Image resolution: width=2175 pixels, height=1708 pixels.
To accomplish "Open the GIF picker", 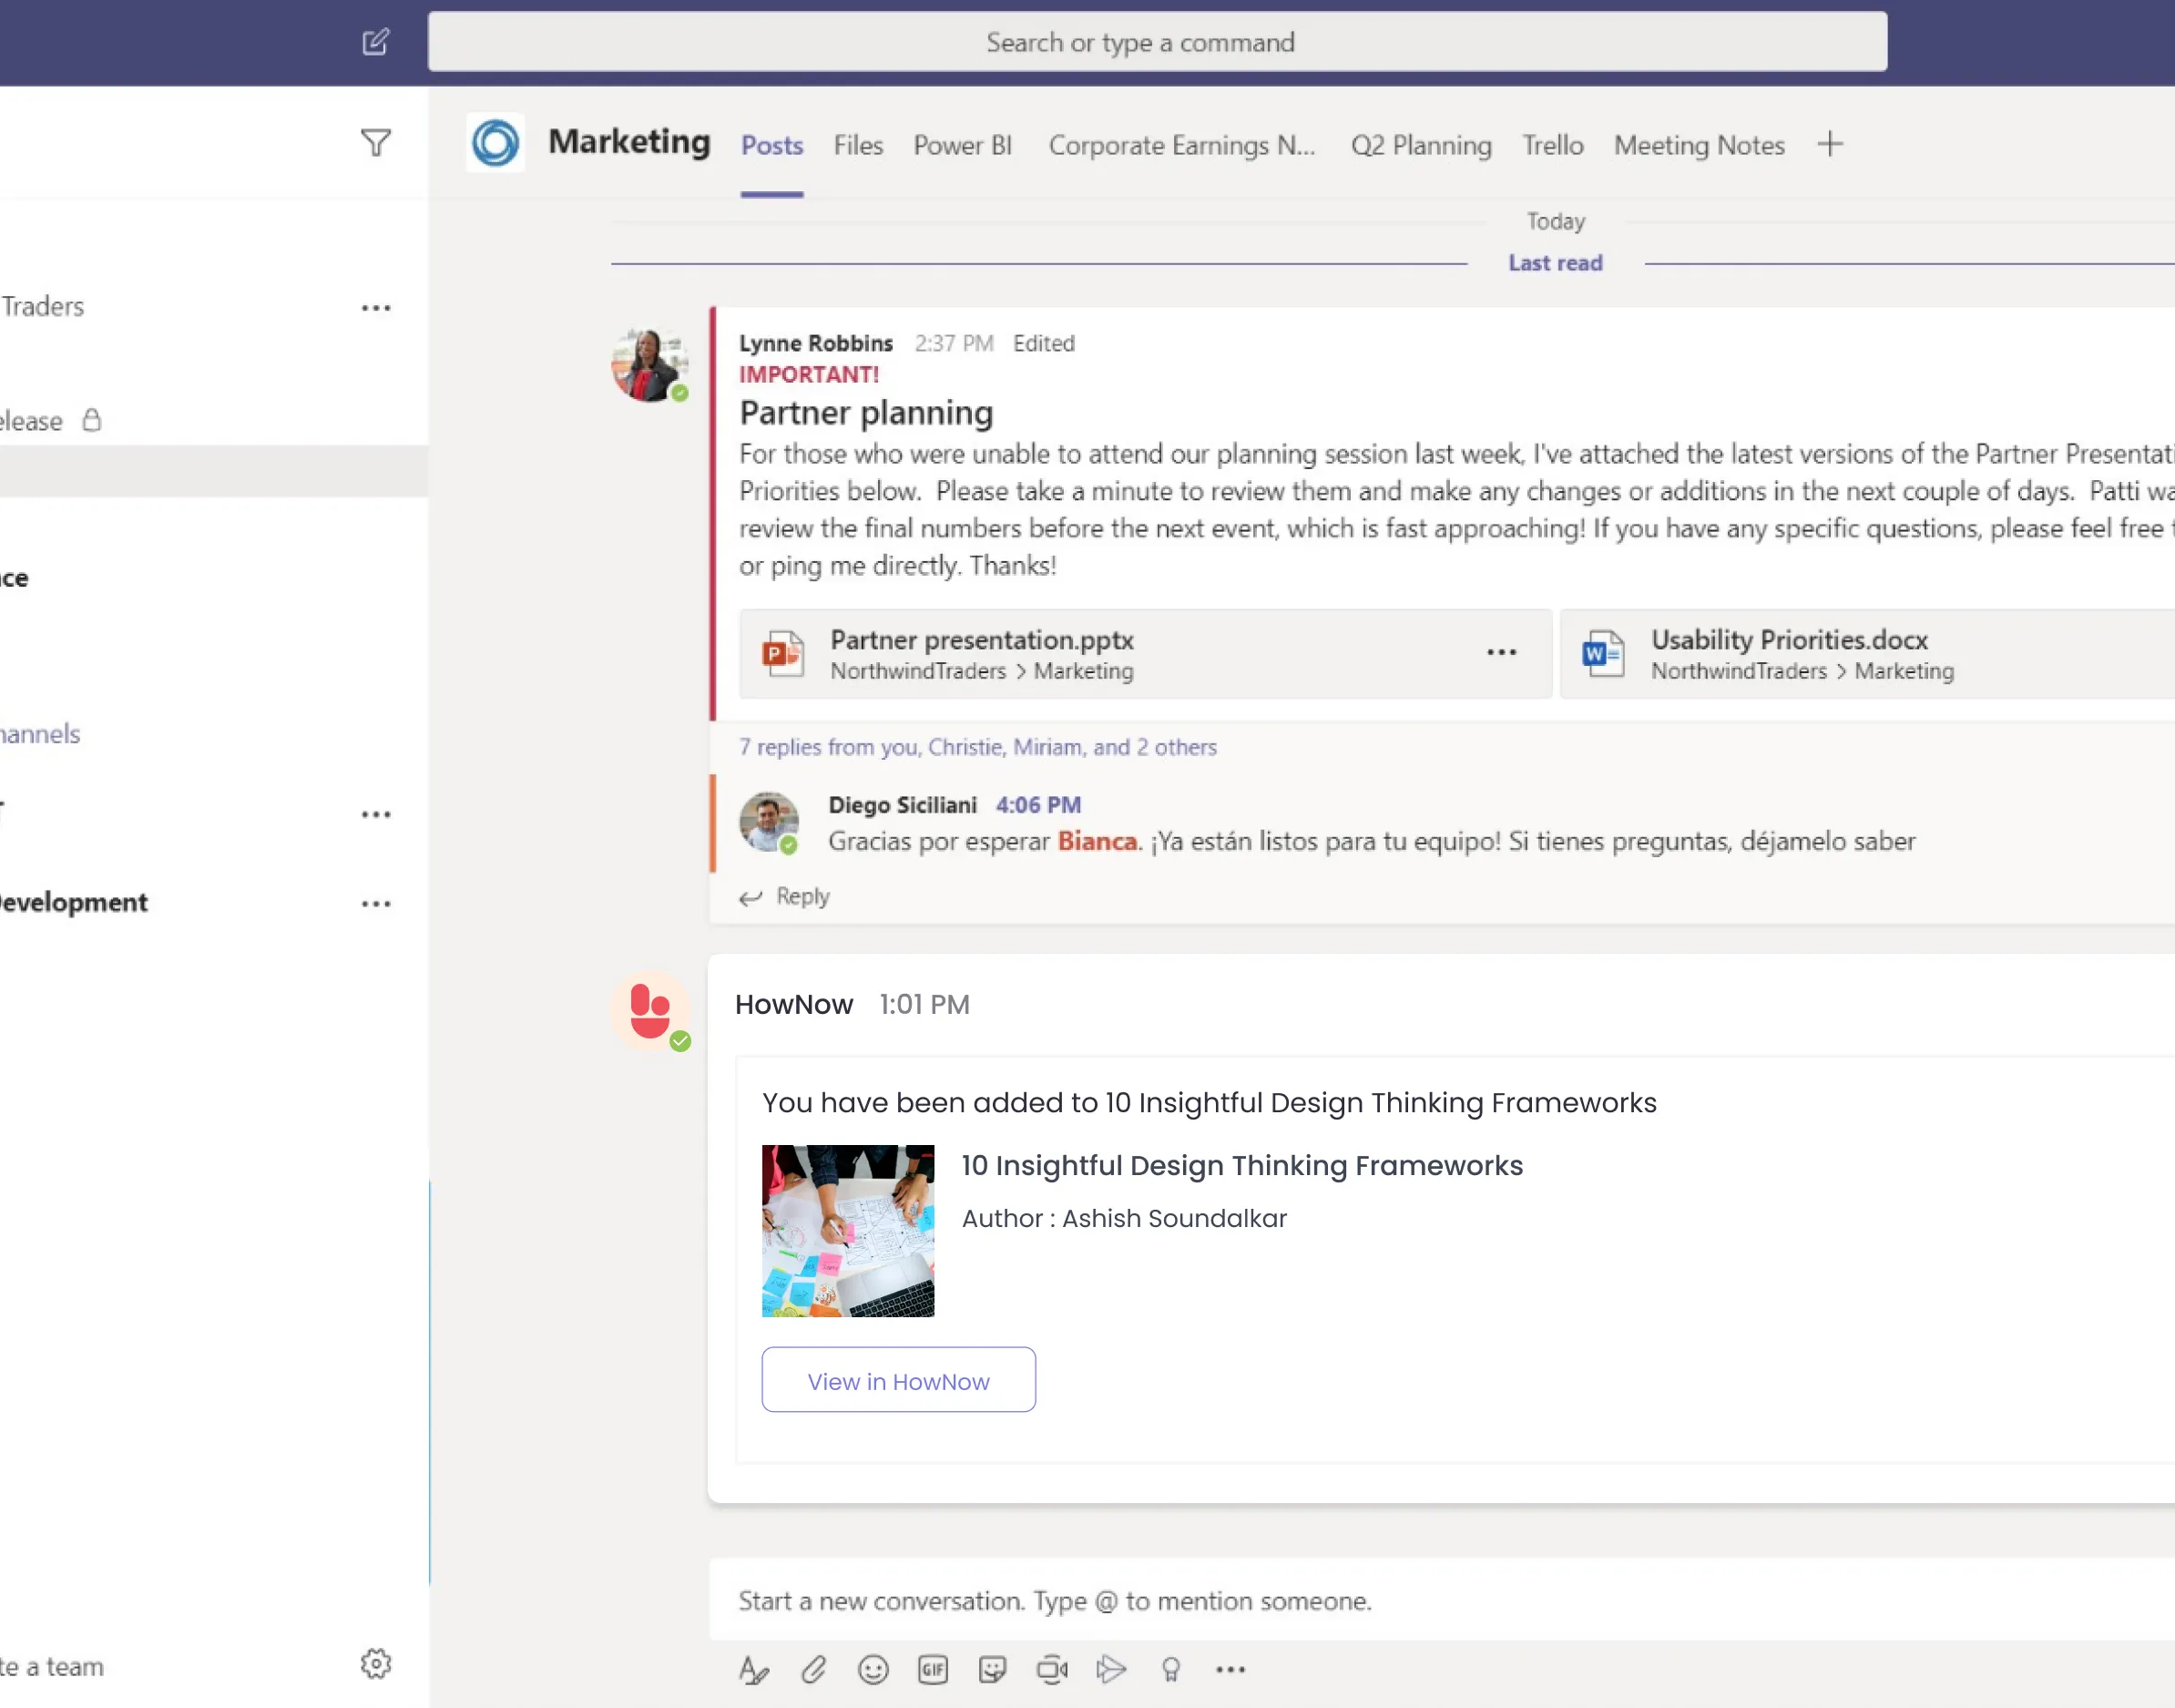I will [x=932, y=1669].
